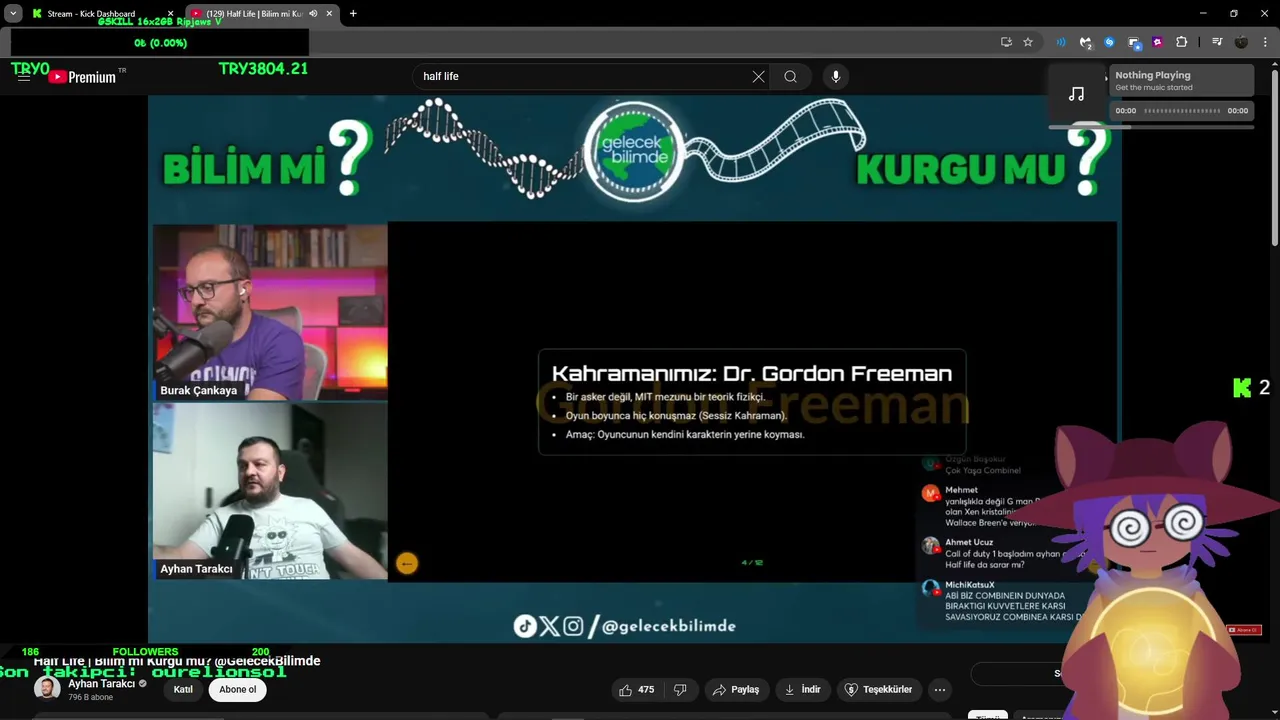Close the Half Life YouTube tab
This screenshot has width=1280, height=720.
pos(329,14)
